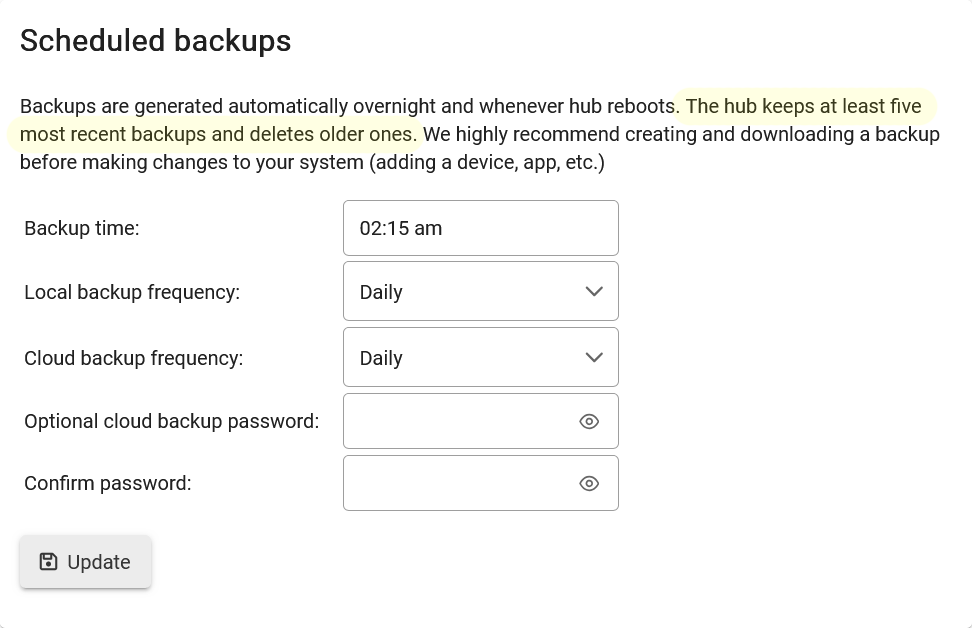Toggle visibility of the confirm password

(x=589, y=484)
